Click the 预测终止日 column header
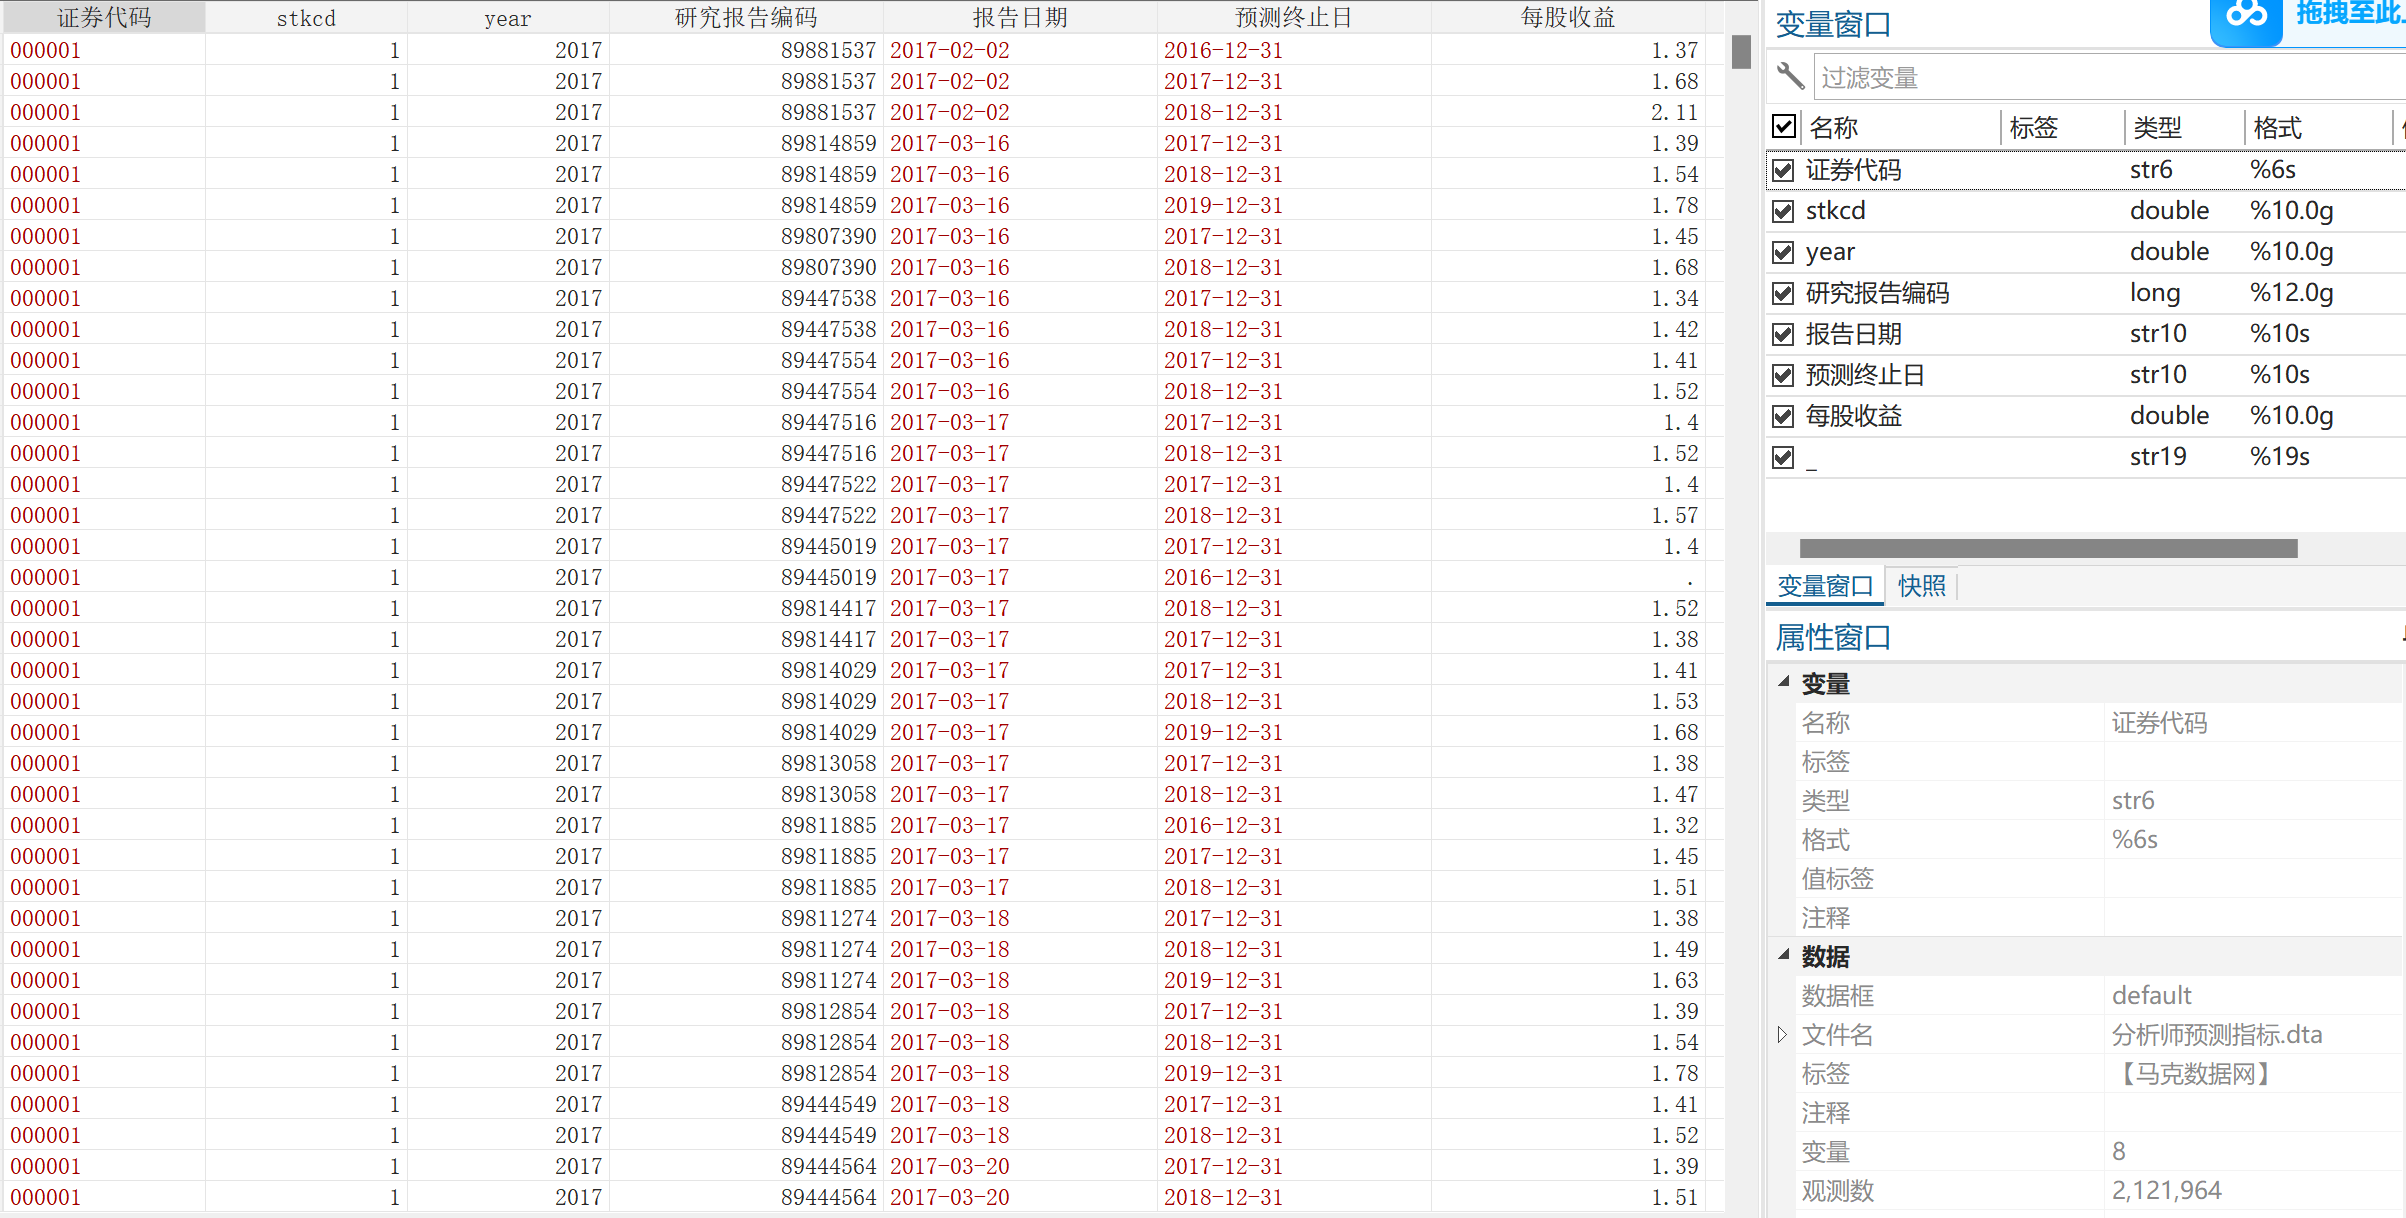This screenshot has width=2406, height=1218. (1293, 17)
